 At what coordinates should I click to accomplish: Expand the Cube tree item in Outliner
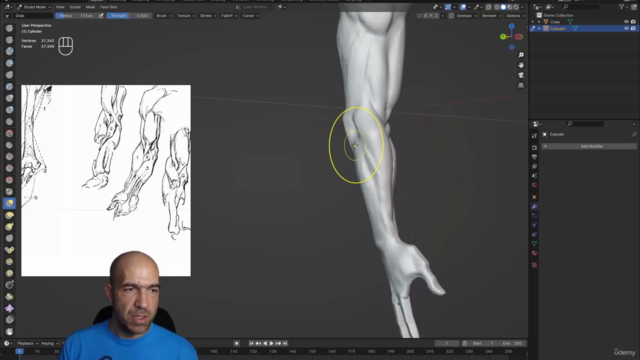point(539,22)
